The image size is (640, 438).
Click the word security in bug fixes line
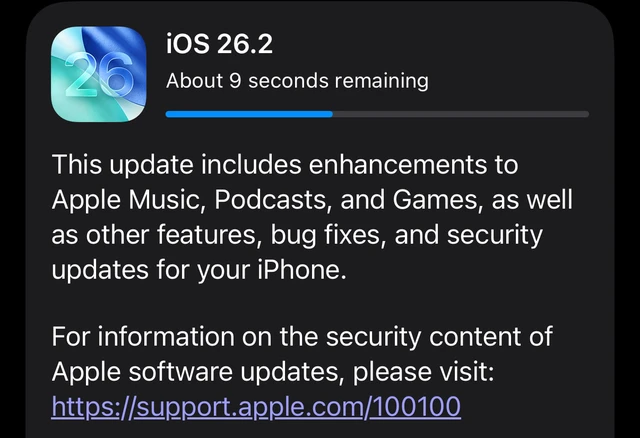pyautogui.click(x=495, y=236)
